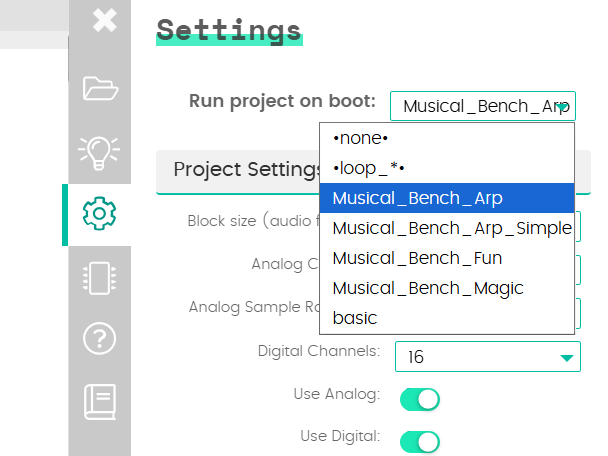Open the help question mark icon
608x456 pixels.
100,340
